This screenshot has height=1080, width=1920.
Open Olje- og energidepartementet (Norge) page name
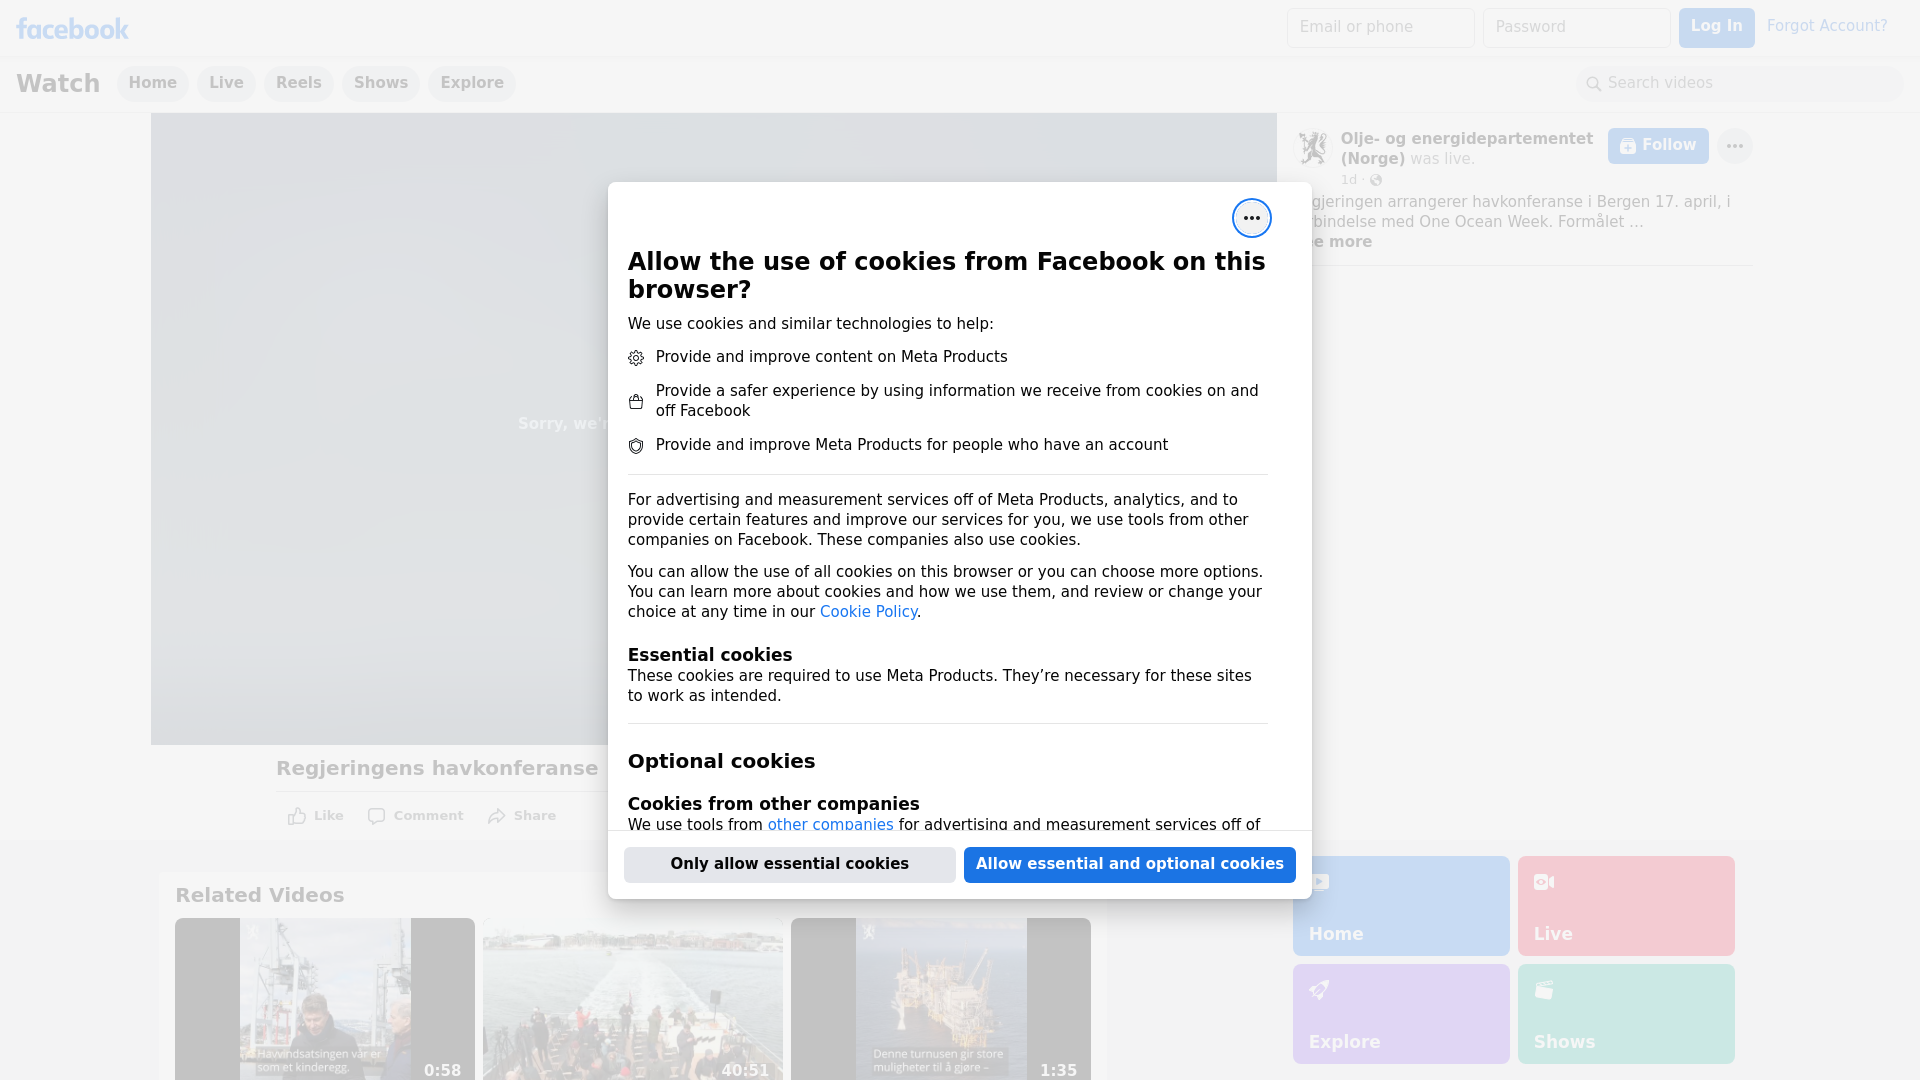coord(1466,149)
